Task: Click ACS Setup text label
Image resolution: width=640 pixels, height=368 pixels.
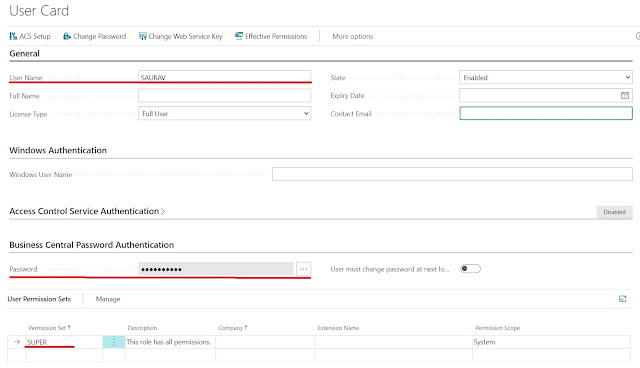Action: (35, 36)
